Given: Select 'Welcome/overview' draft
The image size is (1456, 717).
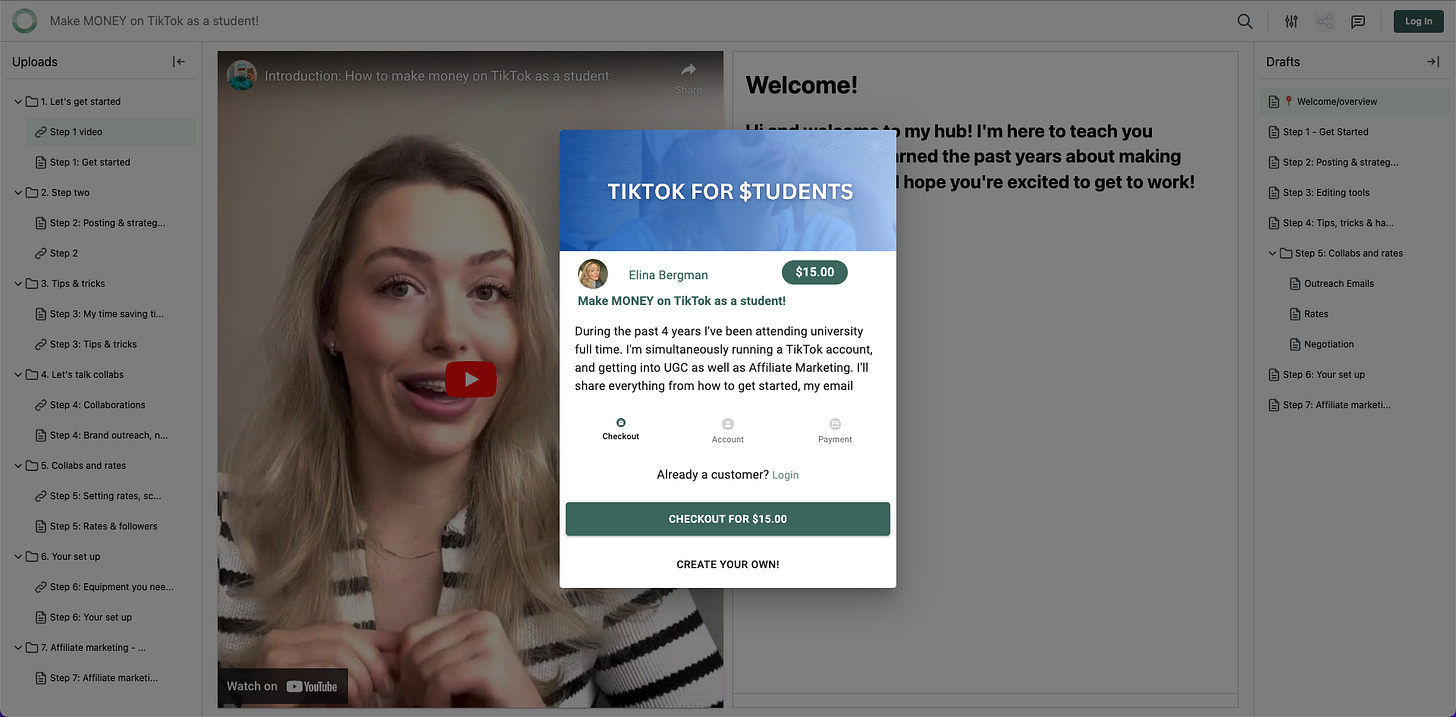Looking at the screenshot, I should tap(1355, 102).
